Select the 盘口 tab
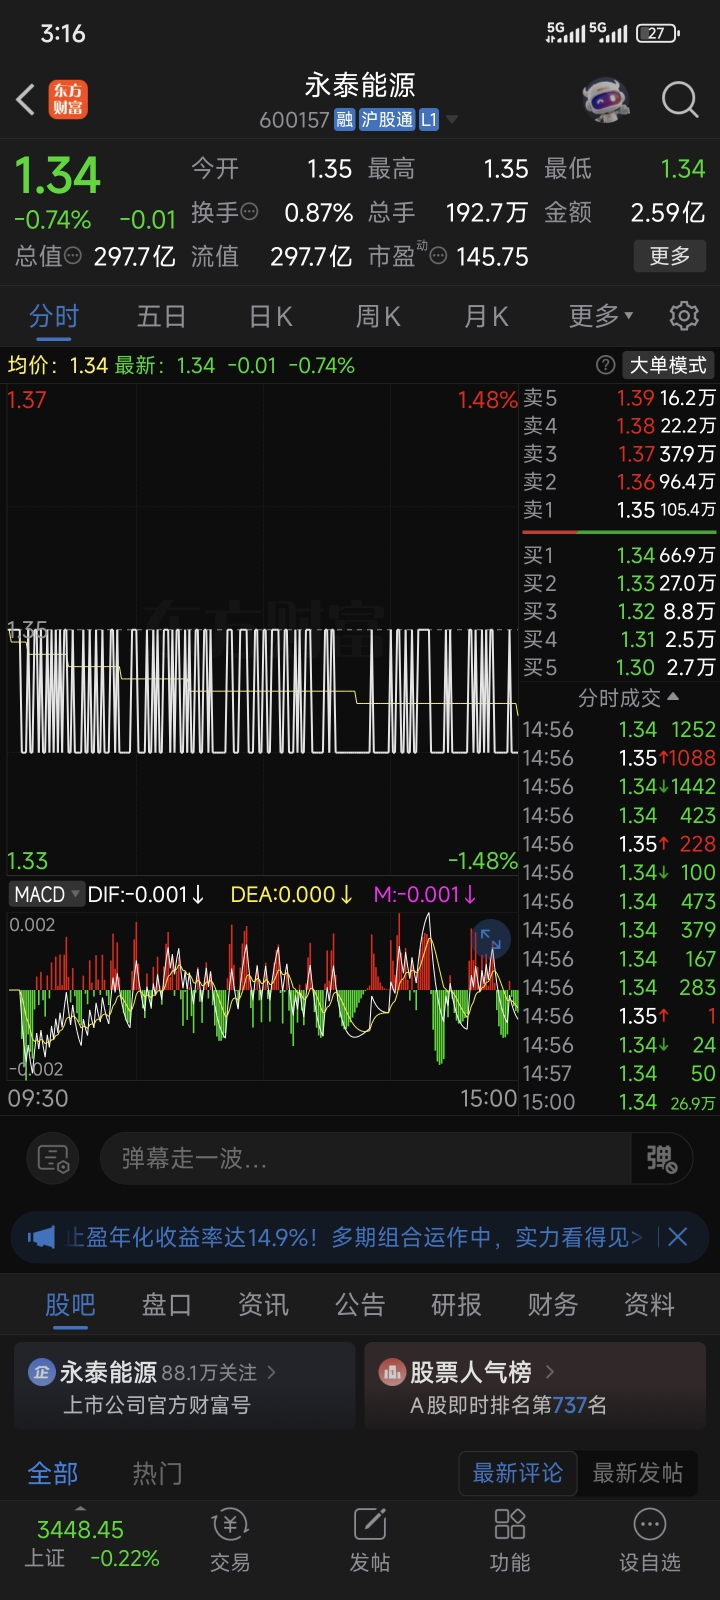Screen dimensions: 720x1600 (x=166, y=1304)
